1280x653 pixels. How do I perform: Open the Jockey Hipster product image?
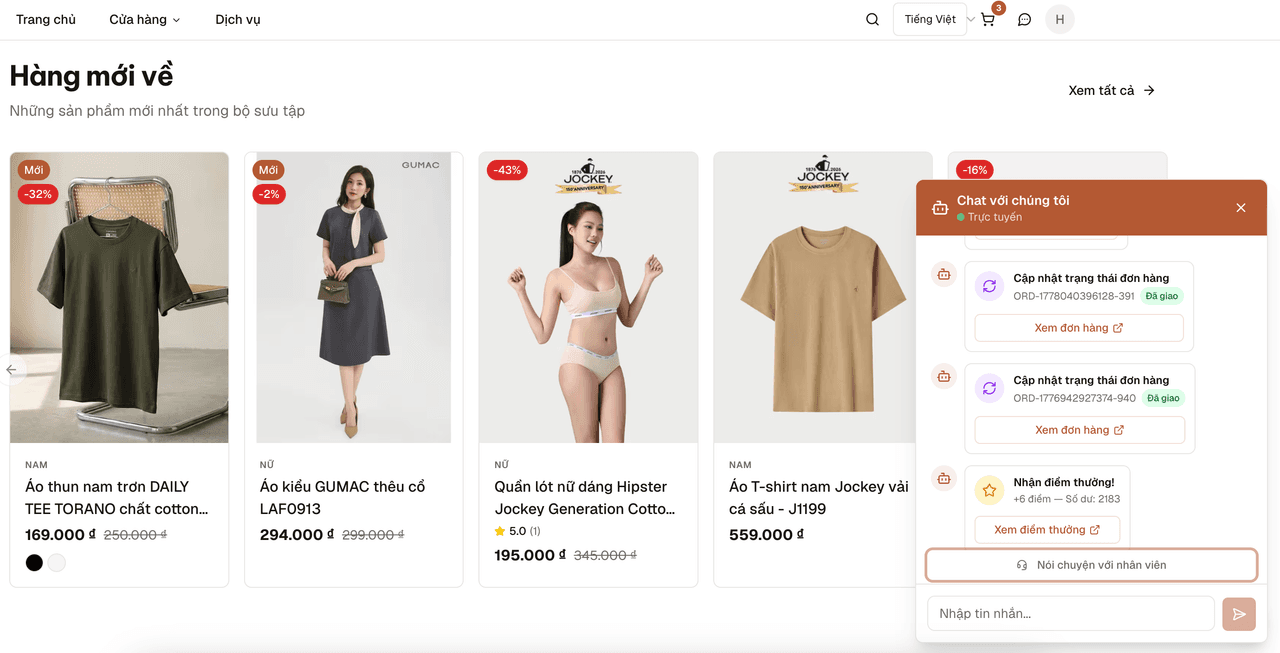coord(588,297)
